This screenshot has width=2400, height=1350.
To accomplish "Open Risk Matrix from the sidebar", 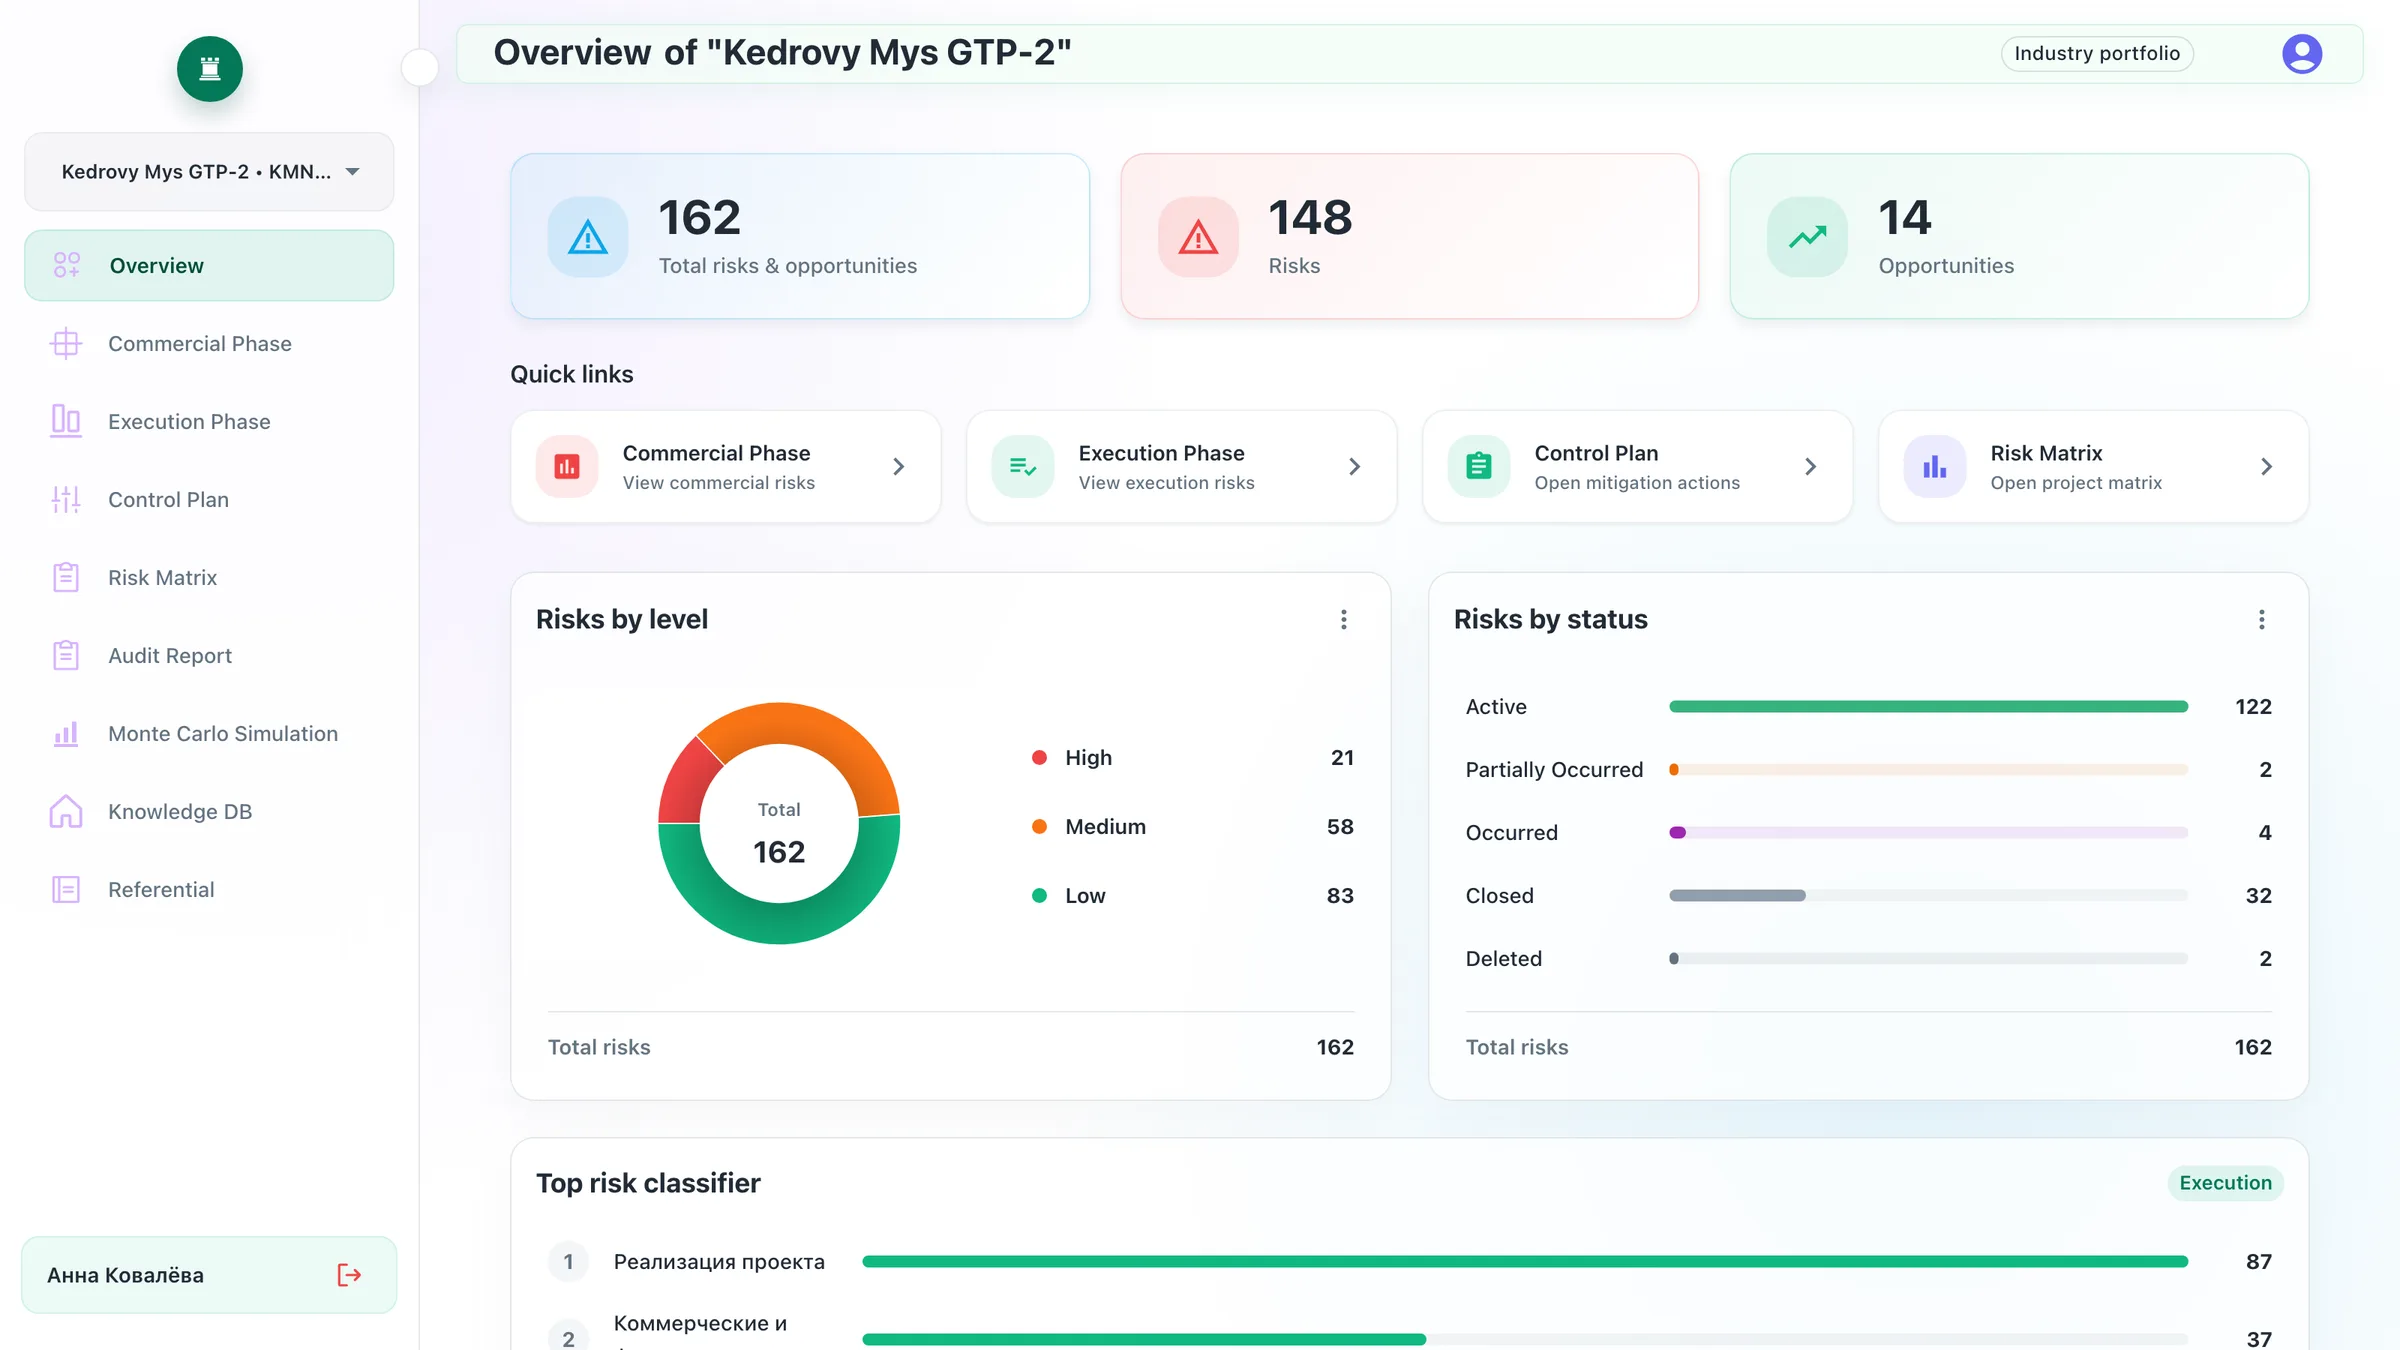I will (209, 578).
